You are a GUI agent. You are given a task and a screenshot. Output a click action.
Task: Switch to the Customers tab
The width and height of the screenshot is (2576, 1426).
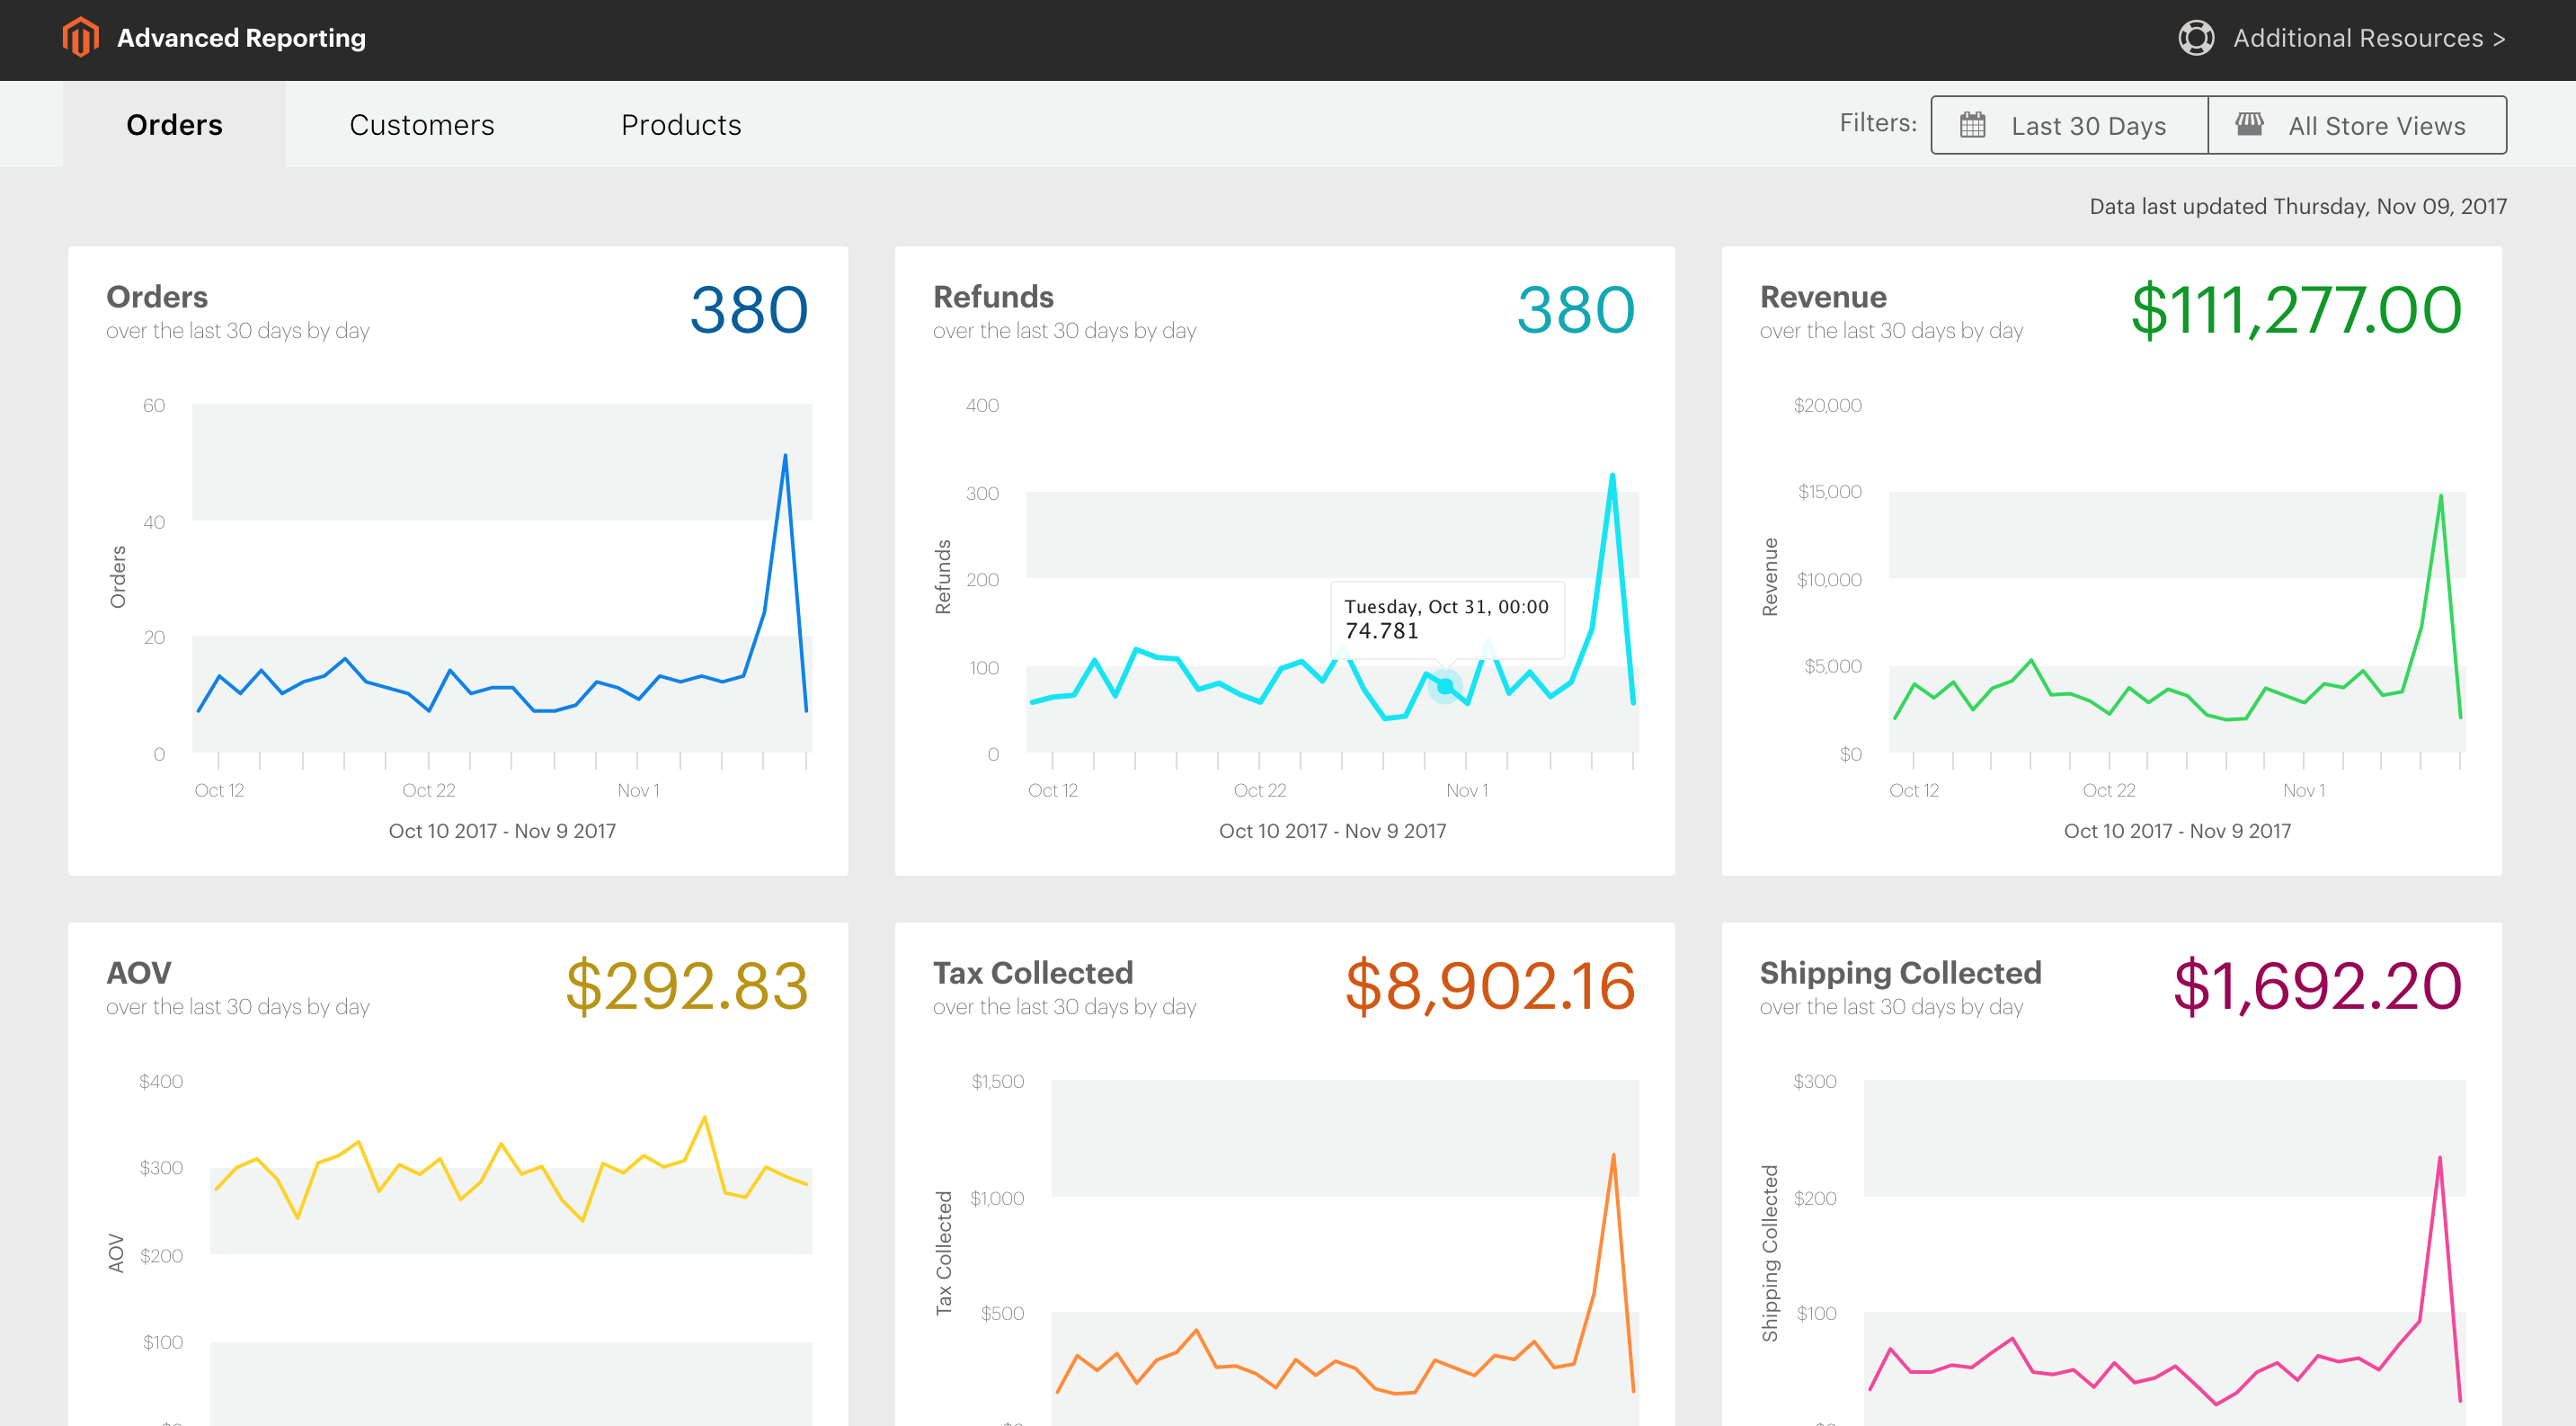pyautogui.click(x=421, y=125)
